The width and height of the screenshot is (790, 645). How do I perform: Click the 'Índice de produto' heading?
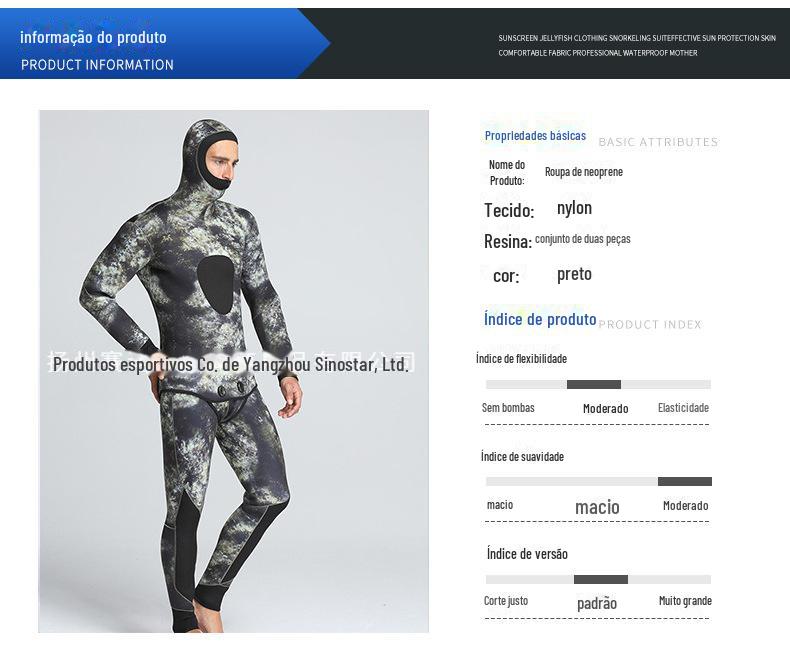(540, 319)
